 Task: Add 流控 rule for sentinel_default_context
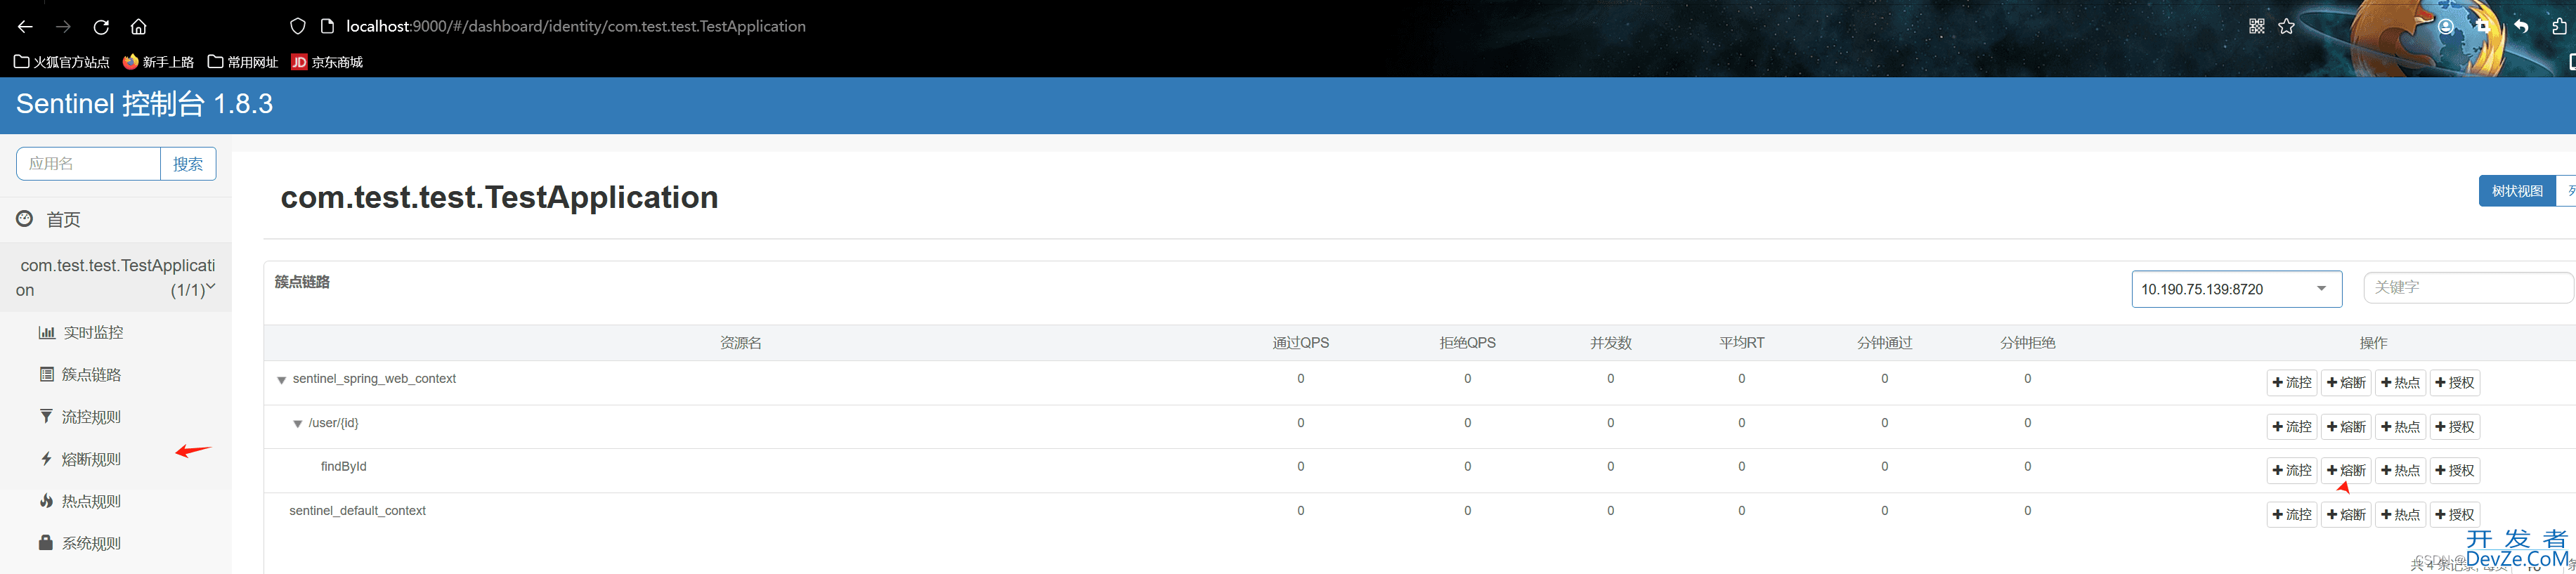coord(2292,514)
